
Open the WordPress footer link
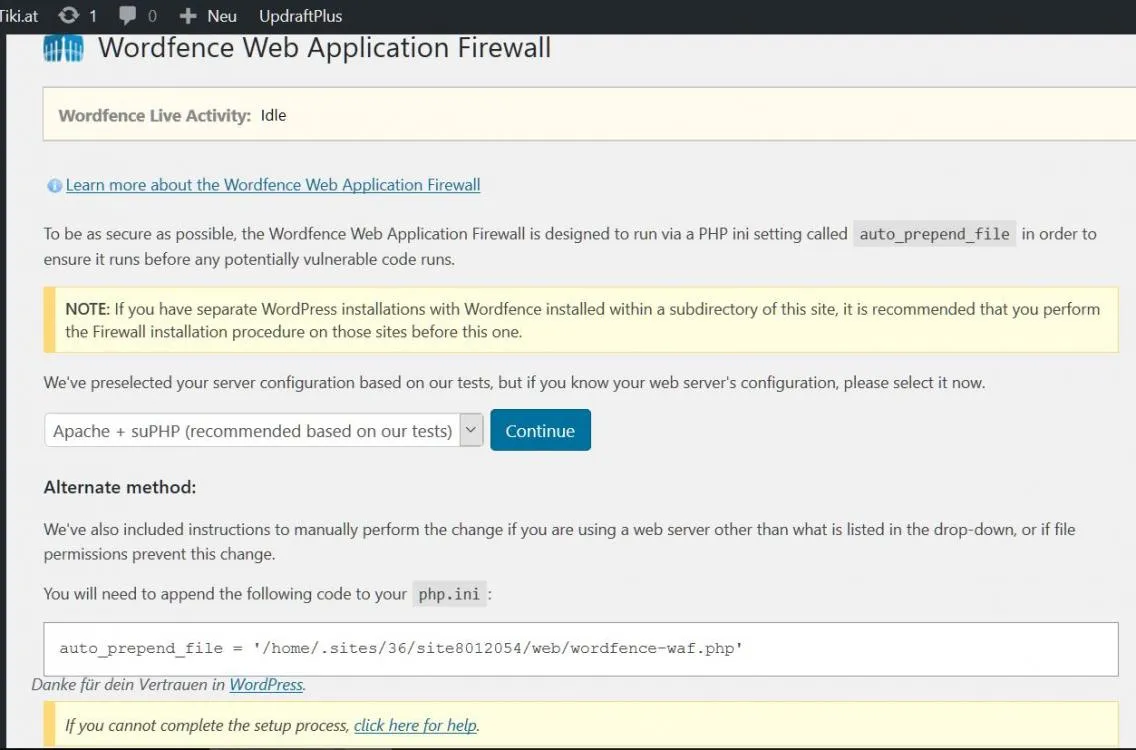pyautogui.click(x=266, y=685)
